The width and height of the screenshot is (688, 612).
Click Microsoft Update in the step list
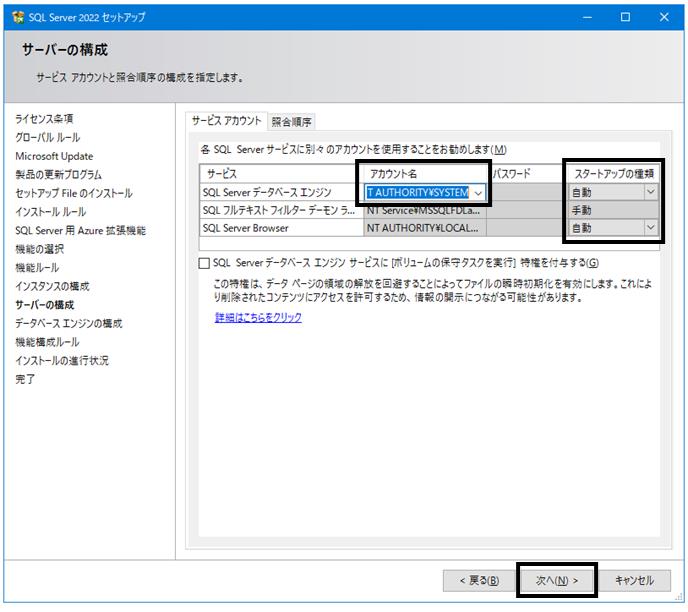[x=54, y=156]
